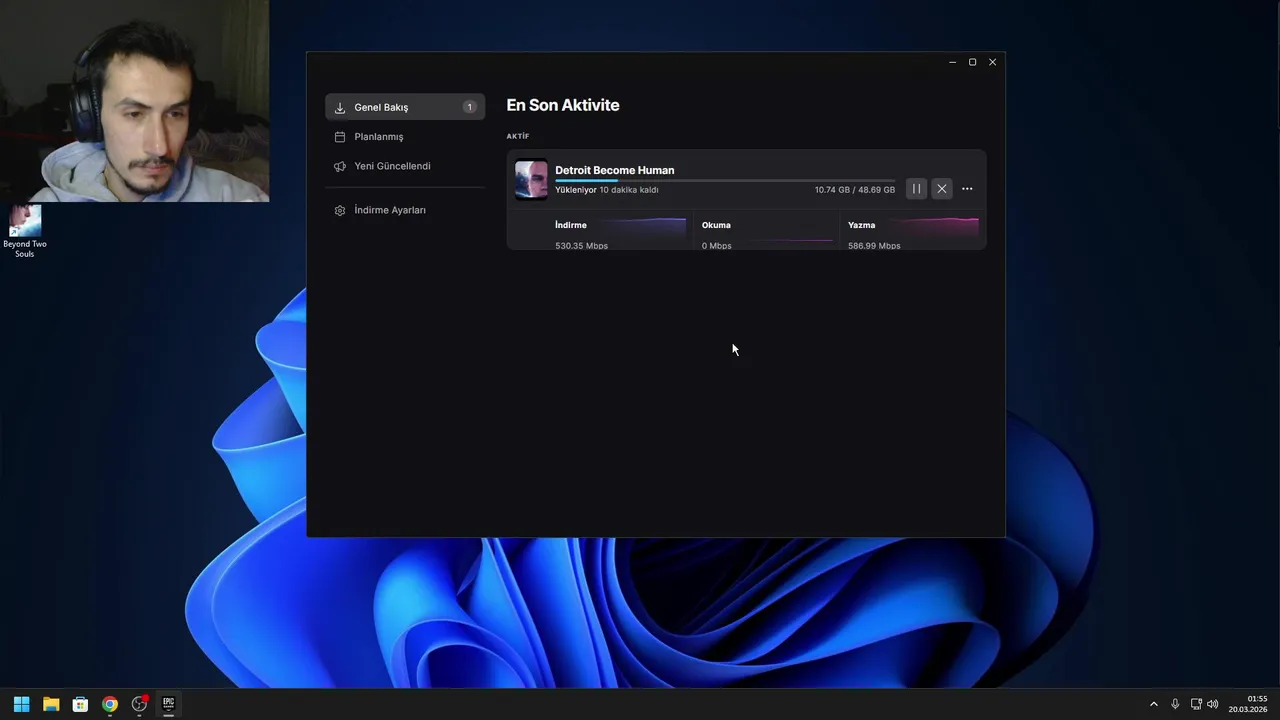Pause the Detroit Become Human download

(916, 189)
